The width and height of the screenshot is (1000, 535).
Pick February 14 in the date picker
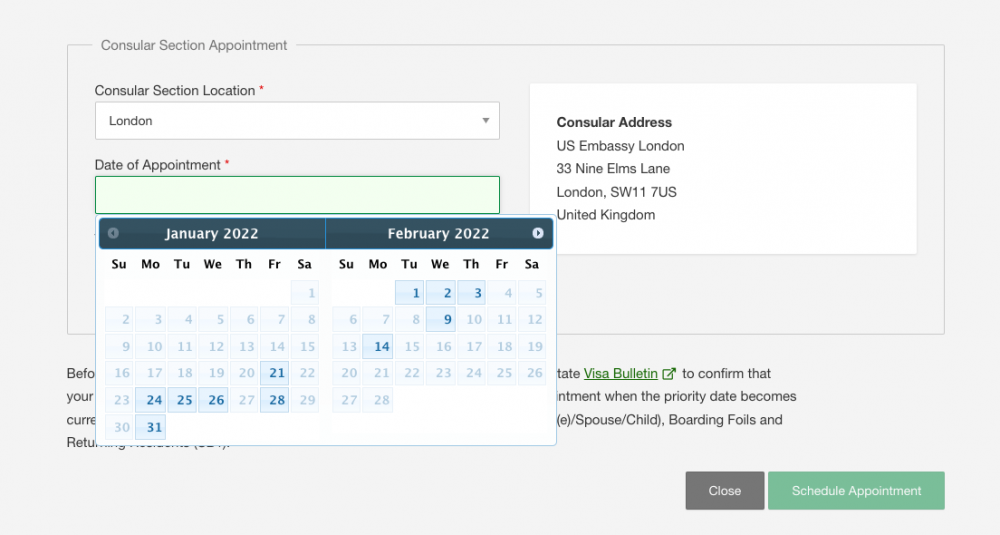pos(379,347)
